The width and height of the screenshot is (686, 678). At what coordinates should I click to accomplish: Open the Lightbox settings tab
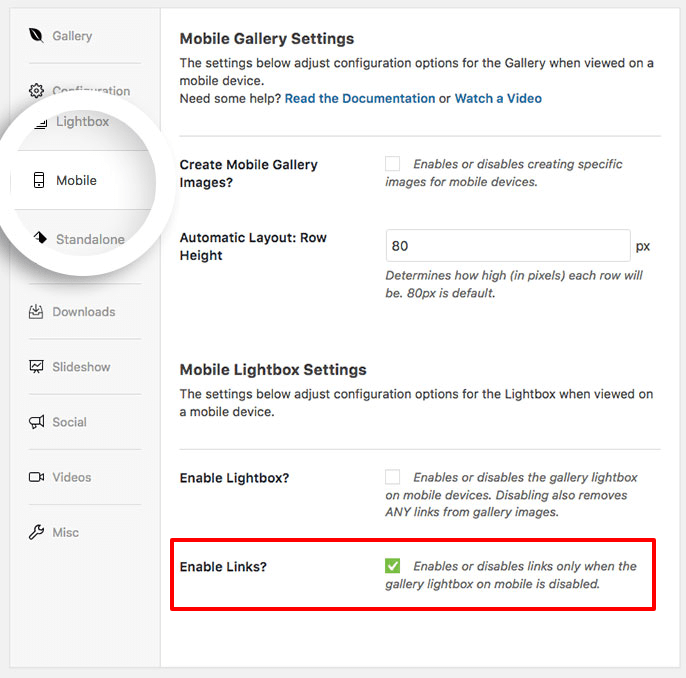pos(82,121)
